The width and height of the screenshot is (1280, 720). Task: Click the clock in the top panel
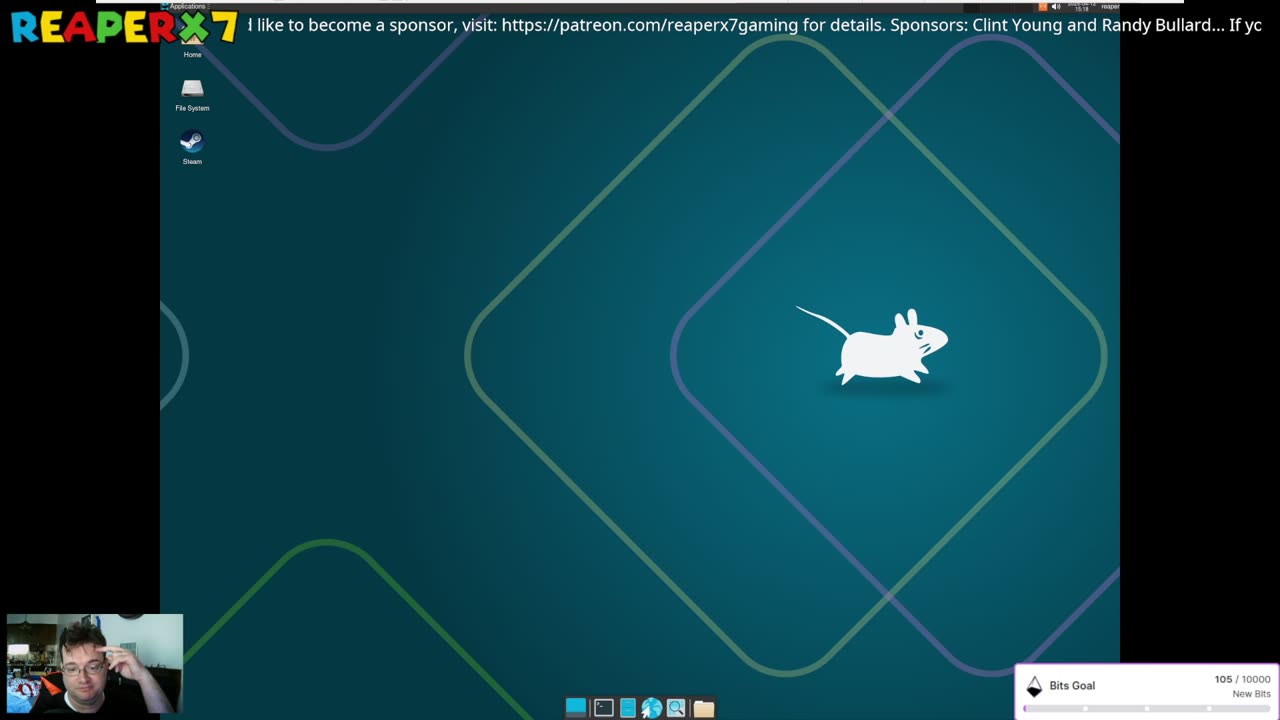[1081, 7]
